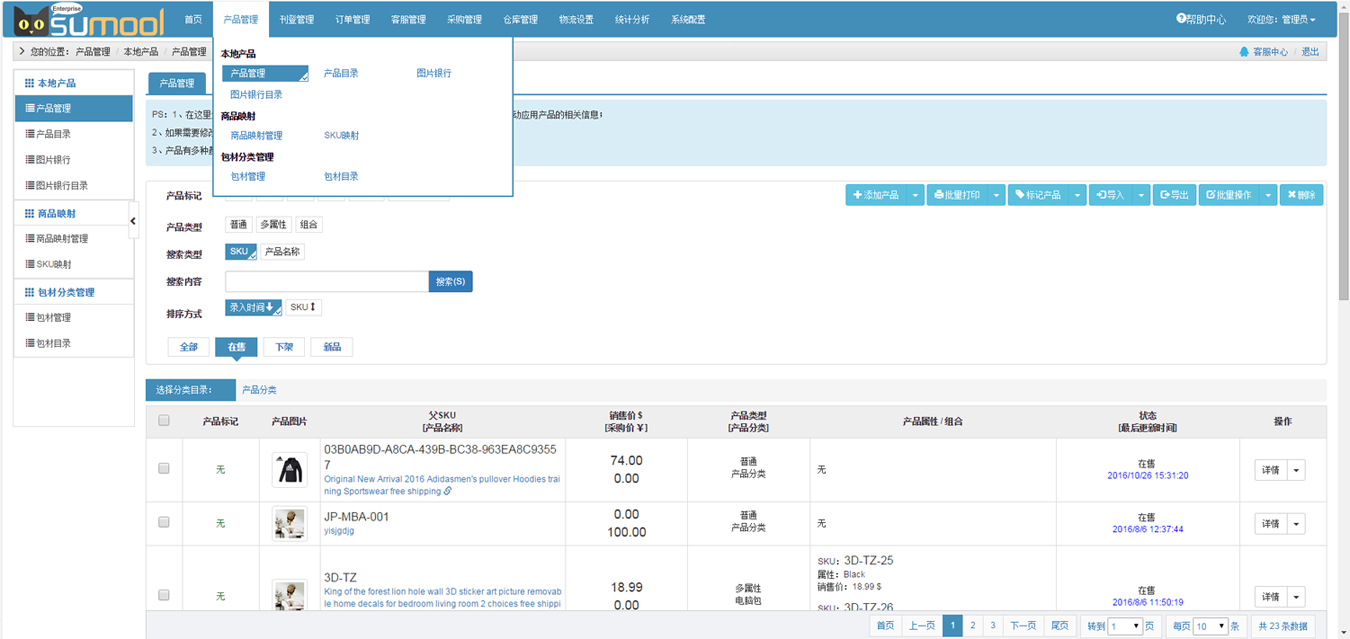This screenshot has width=1350, height=639.
Task: Open the 帮助中心 help center
Action: [1201, 19]
